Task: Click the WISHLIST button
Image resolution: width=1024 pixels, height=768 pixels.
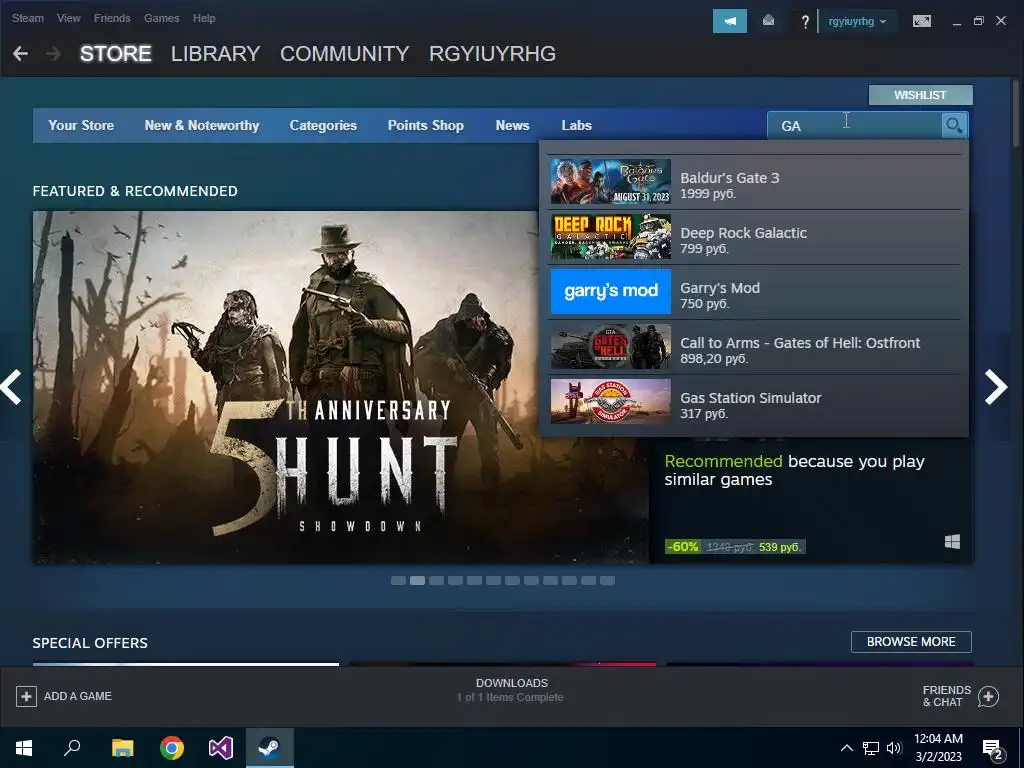Action: tap(920, 95)
